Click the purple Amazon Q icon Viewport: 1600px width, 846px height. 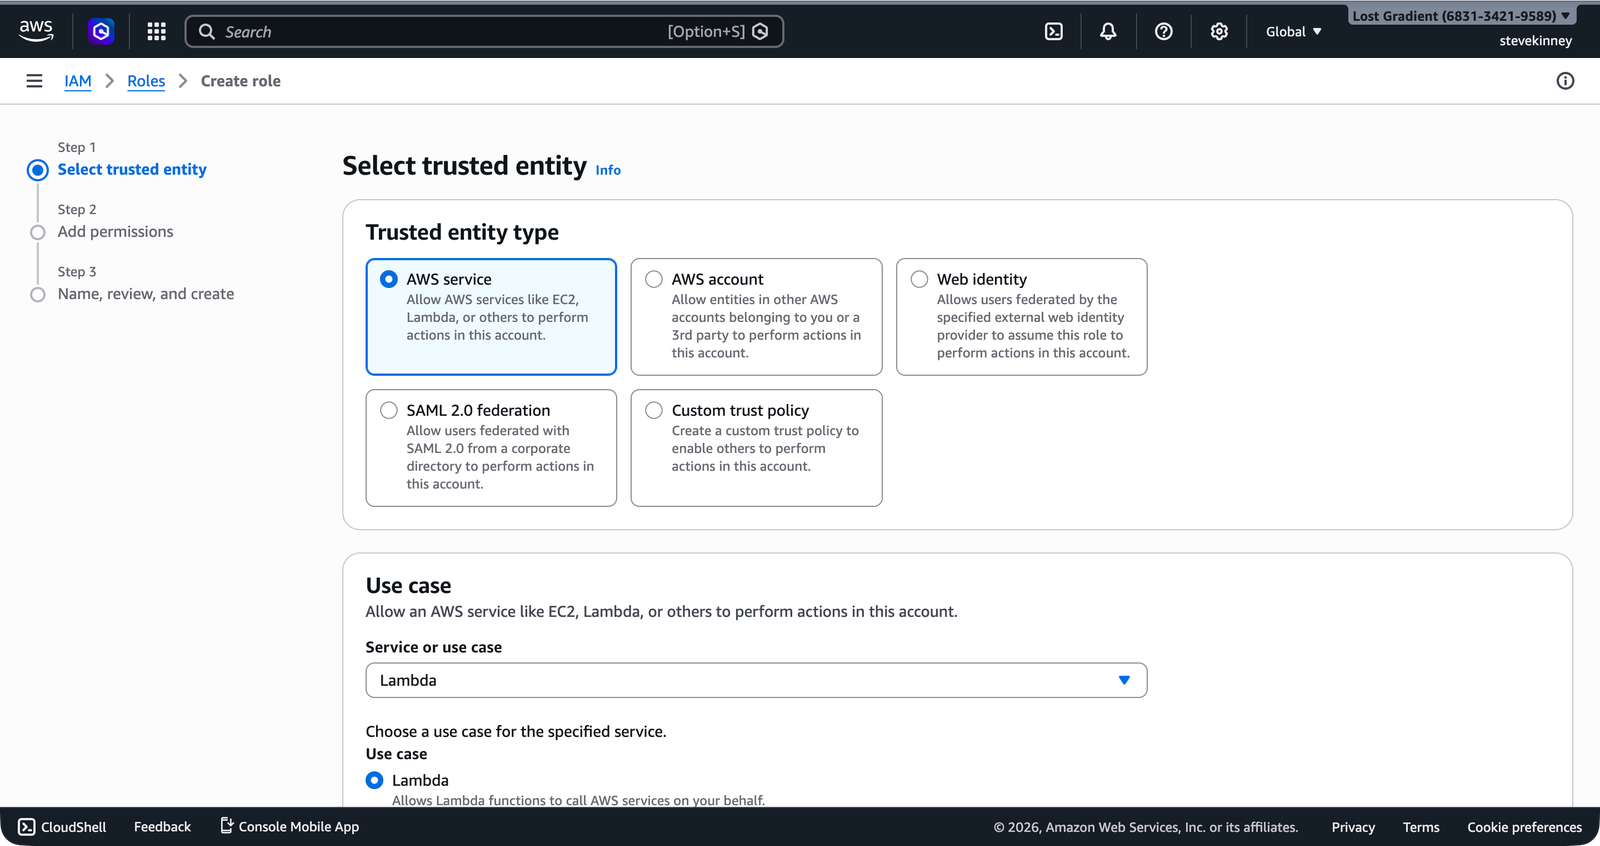point(101,32)
